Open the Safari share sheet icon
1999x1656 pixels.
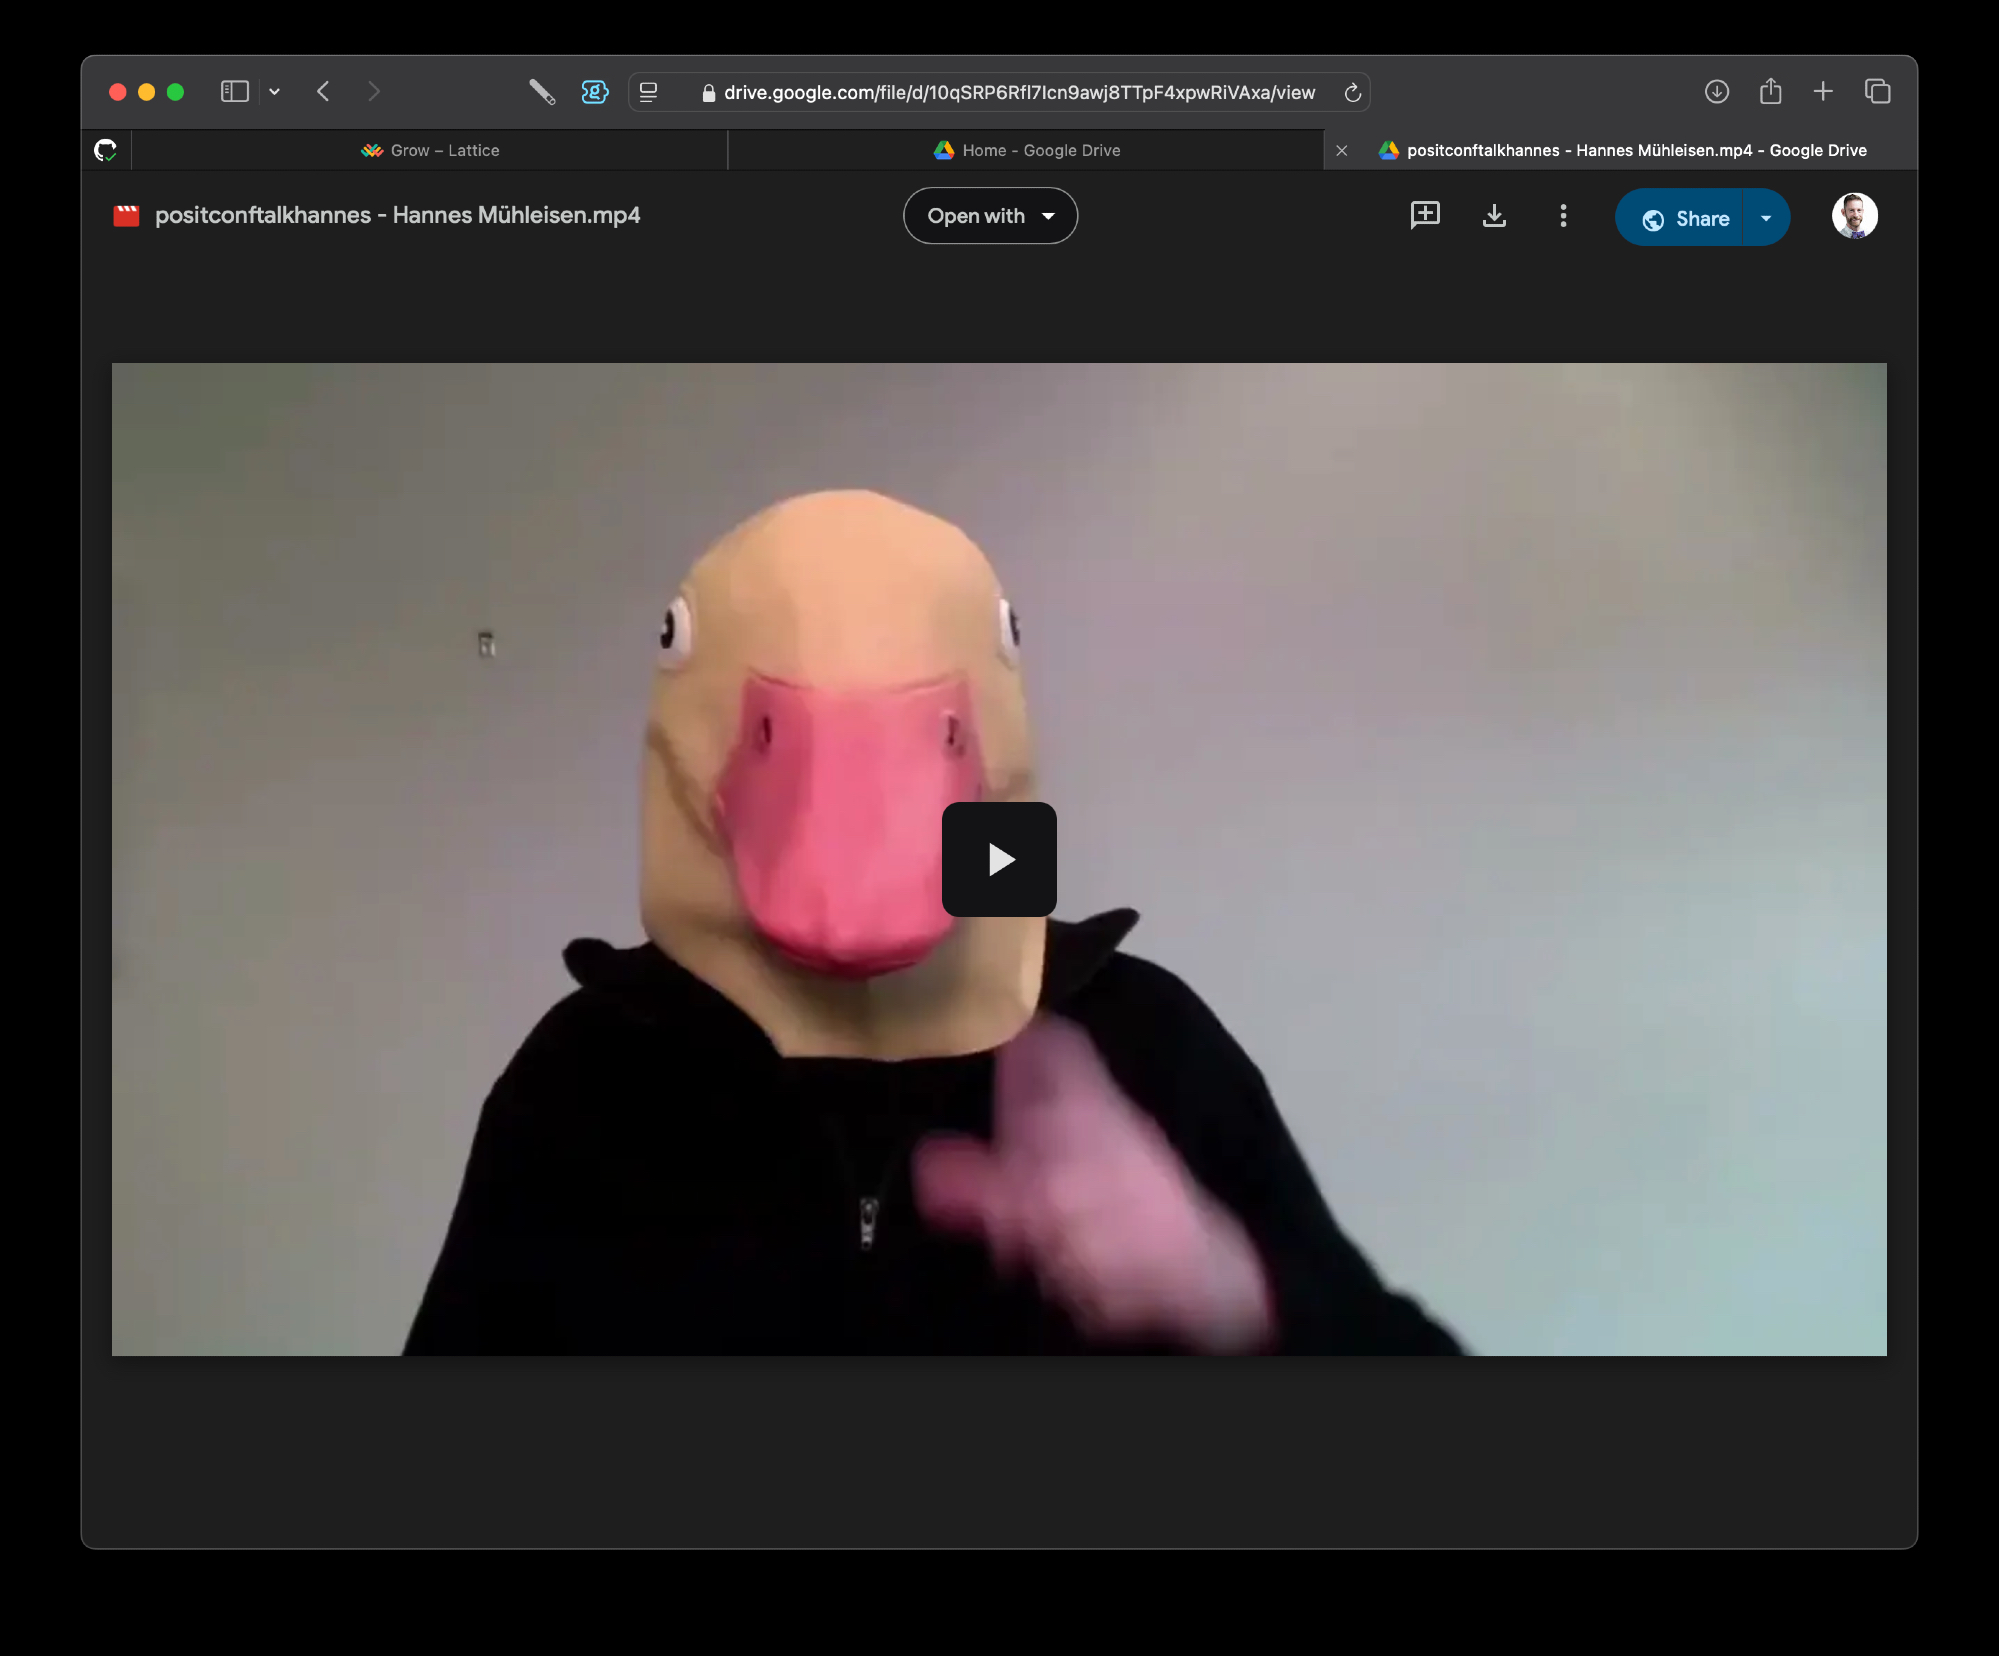point(1770,92)
